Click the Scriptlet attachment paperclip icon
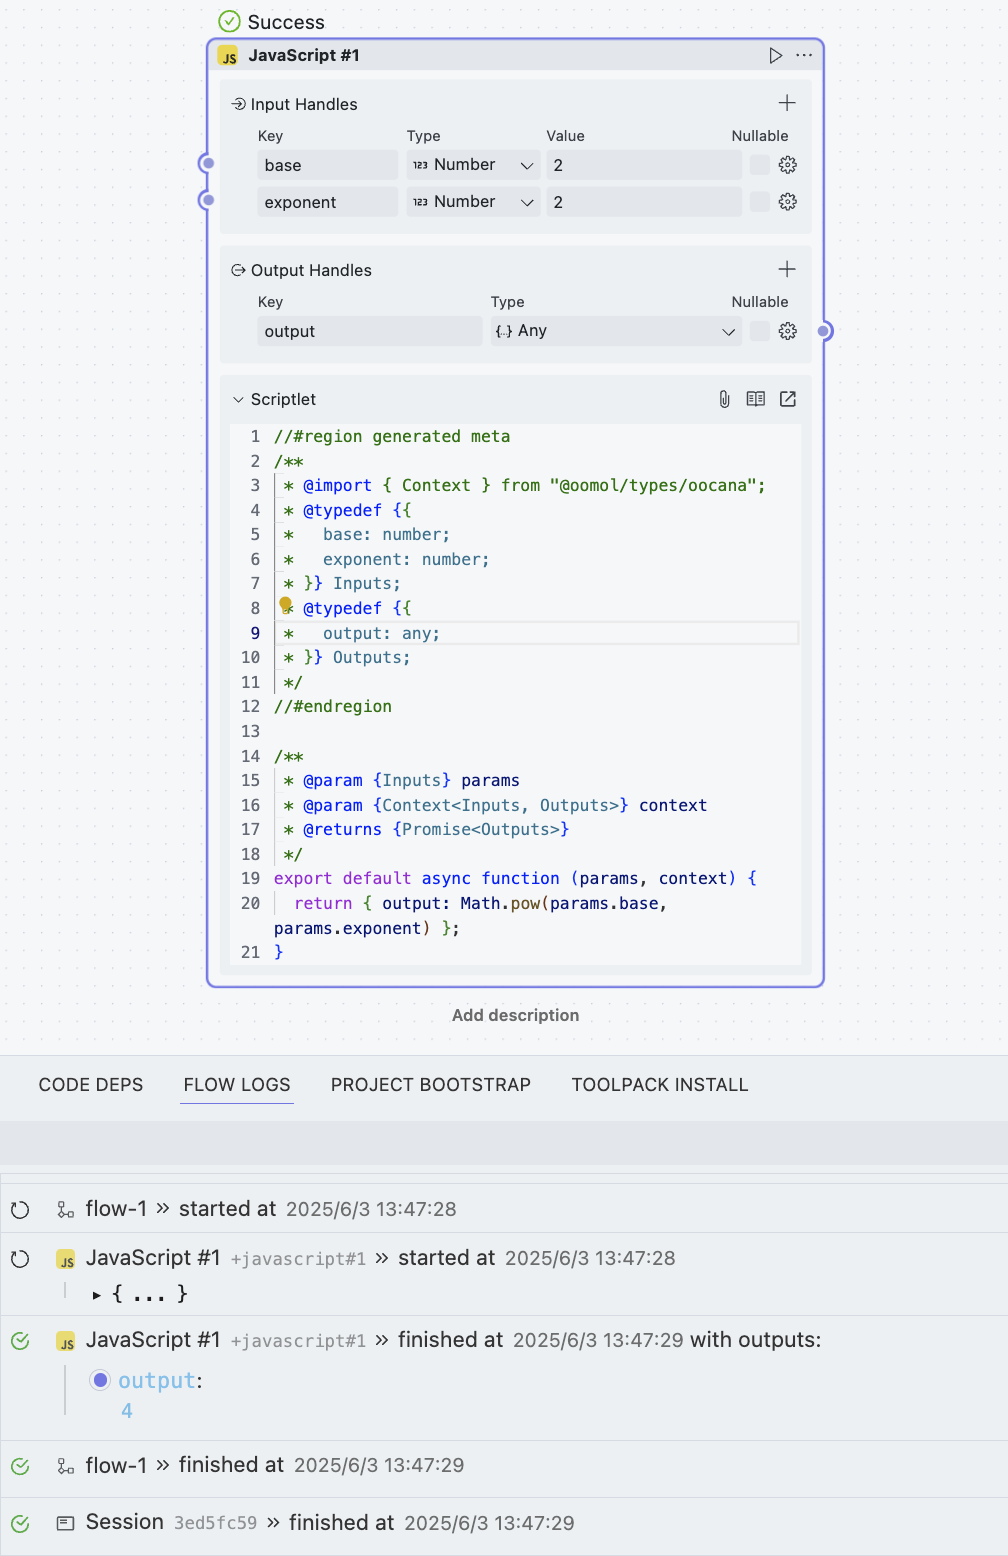Screen dimensions: 1008x1556 click(x=724, y=399)
